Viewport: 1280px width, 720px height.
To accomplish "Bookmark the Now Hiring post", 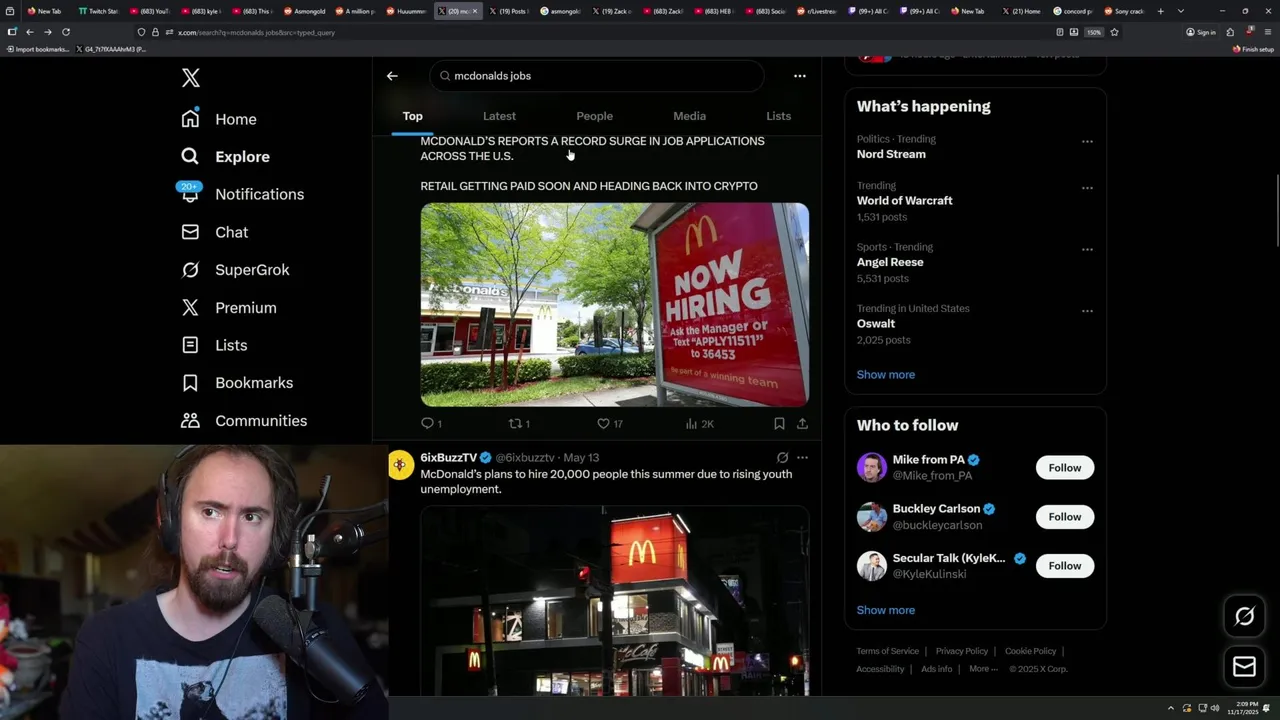I will pos(779,424).
